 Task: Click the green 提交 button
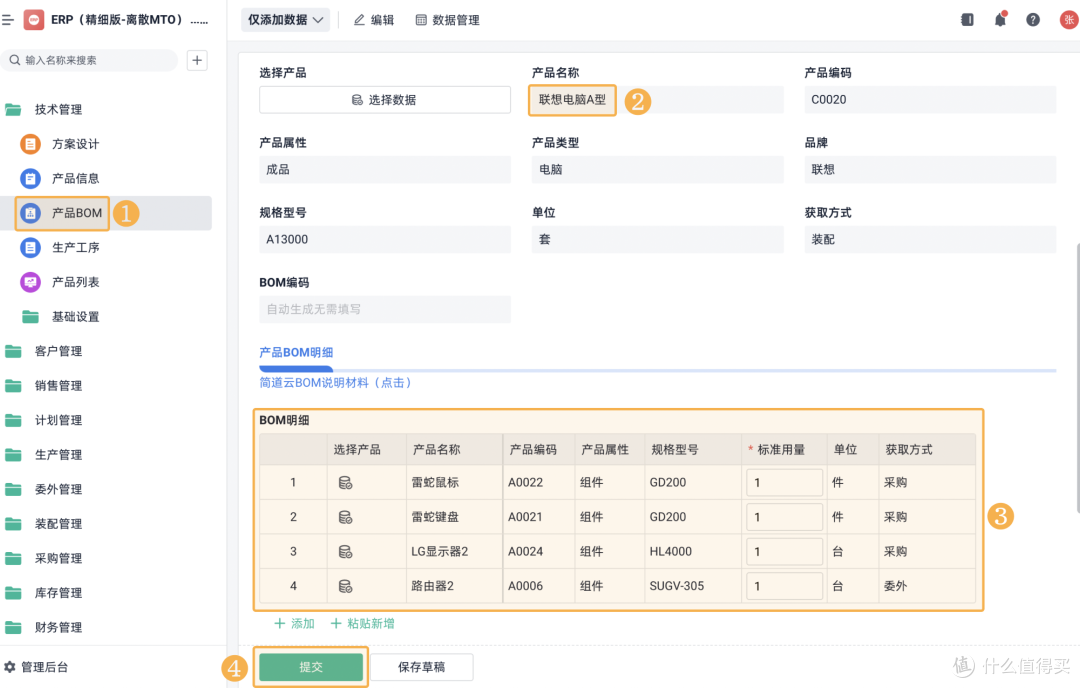click(311, 667)
